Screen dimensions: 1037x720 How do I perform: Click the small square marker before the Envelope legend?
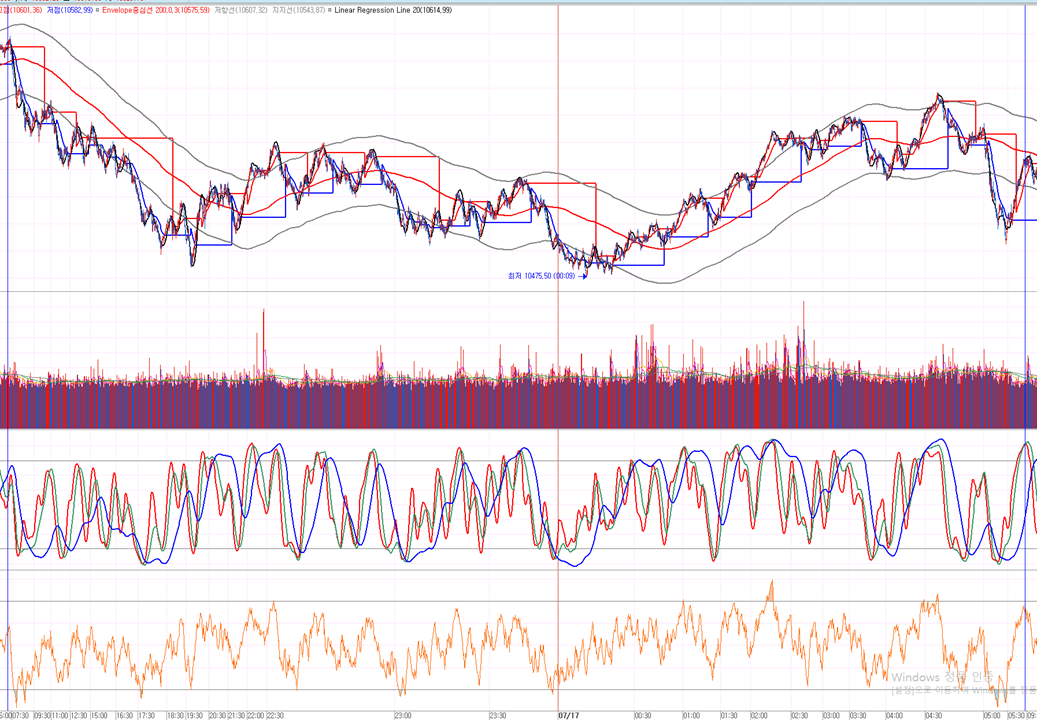(97, 11)
